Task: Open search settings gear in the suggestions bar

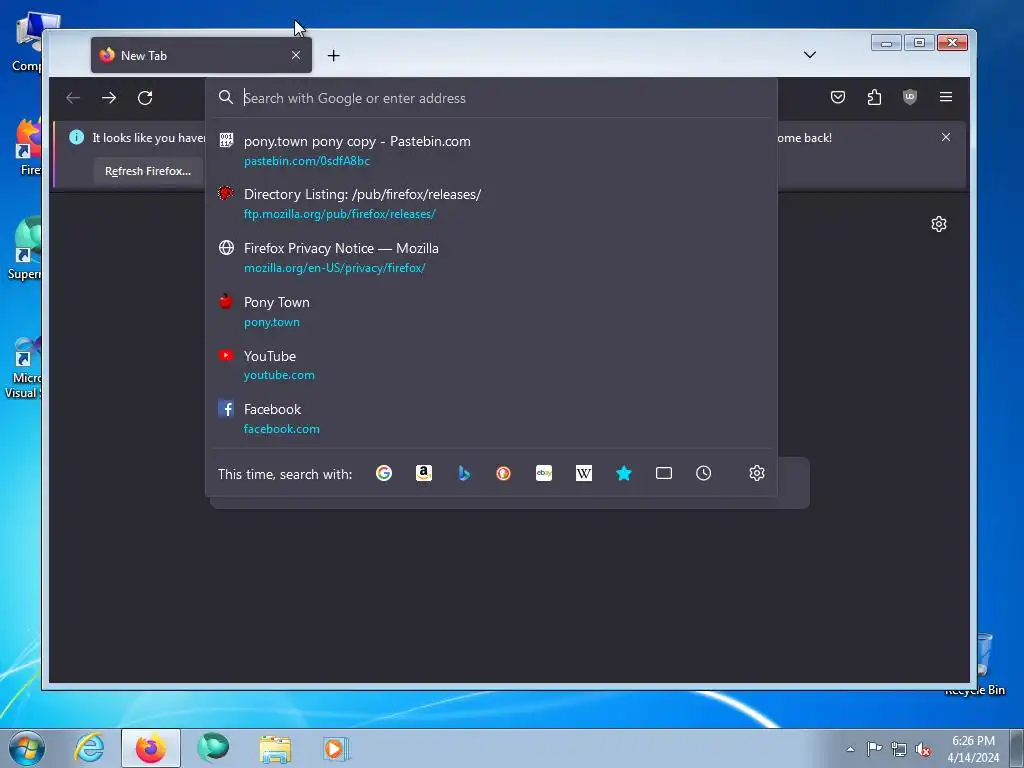Action: (x=756, y=473)
